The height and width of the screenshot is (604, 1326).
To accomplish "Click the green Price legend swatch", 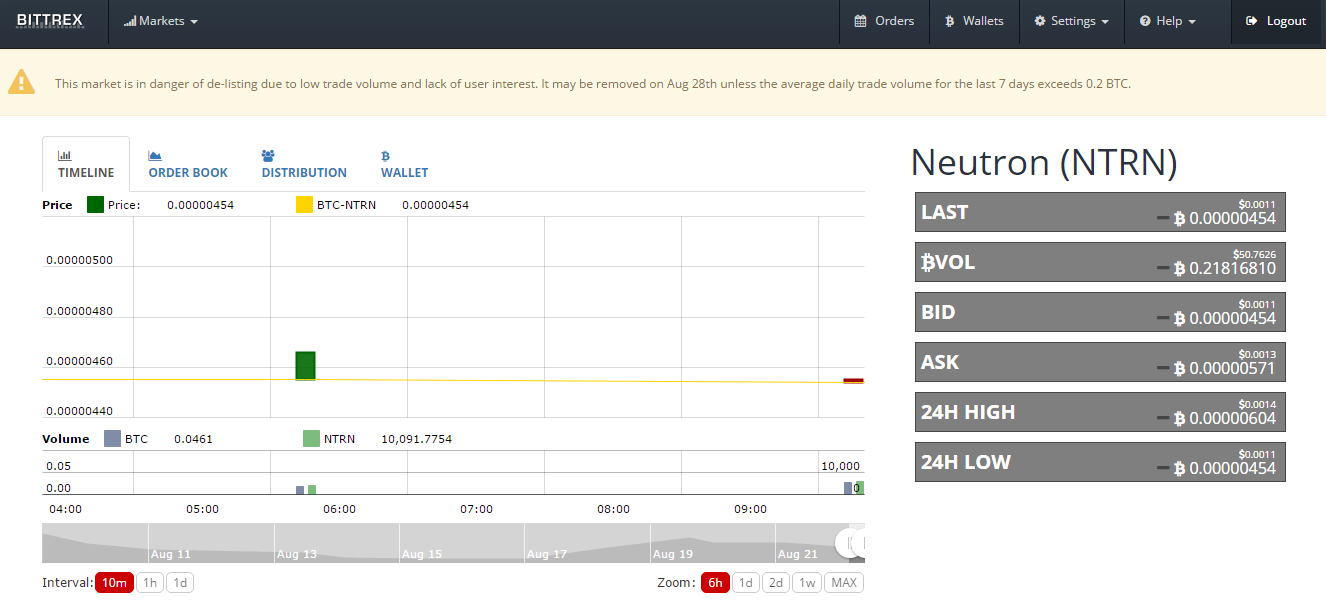I will (x=95, y=205).
